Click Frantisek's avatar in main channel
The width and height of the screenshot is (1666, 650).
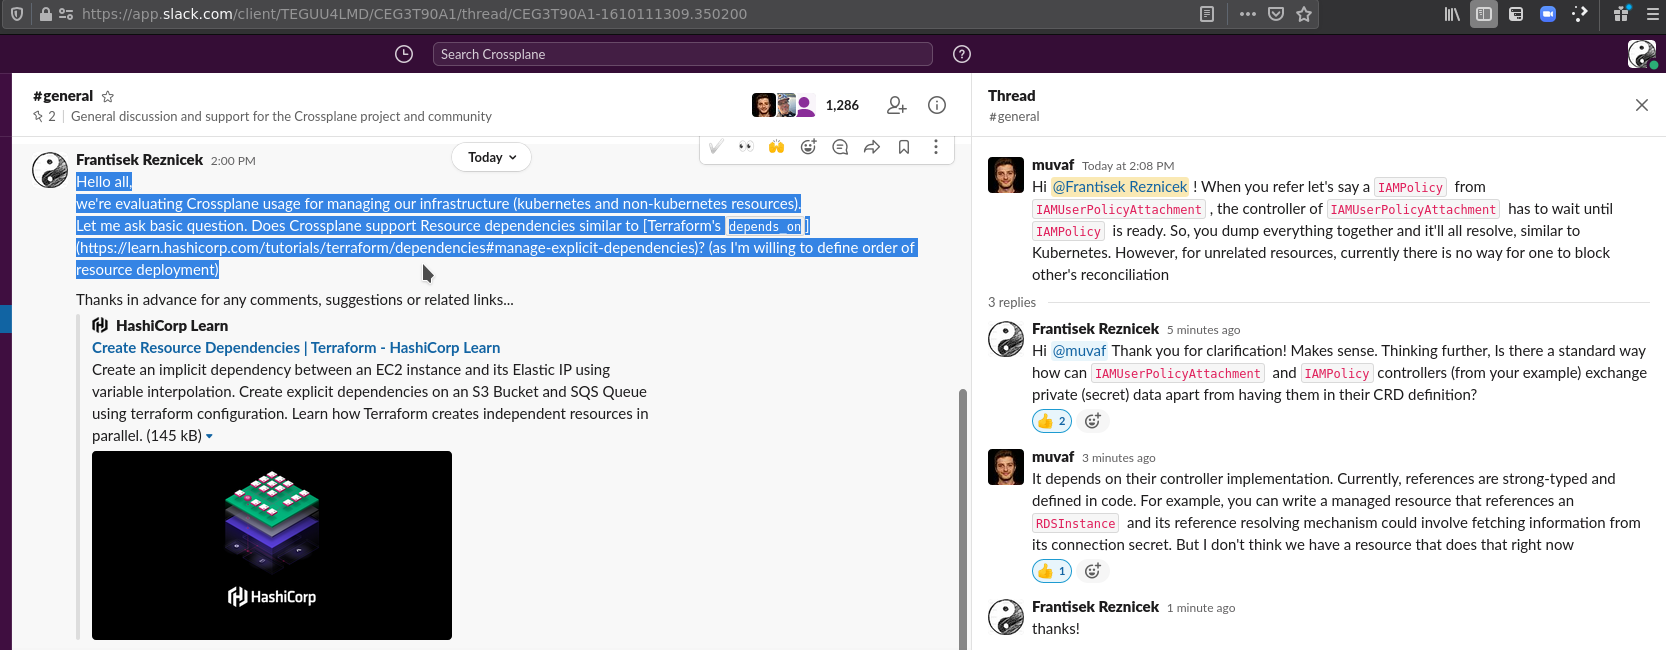(x=50, y=170)
